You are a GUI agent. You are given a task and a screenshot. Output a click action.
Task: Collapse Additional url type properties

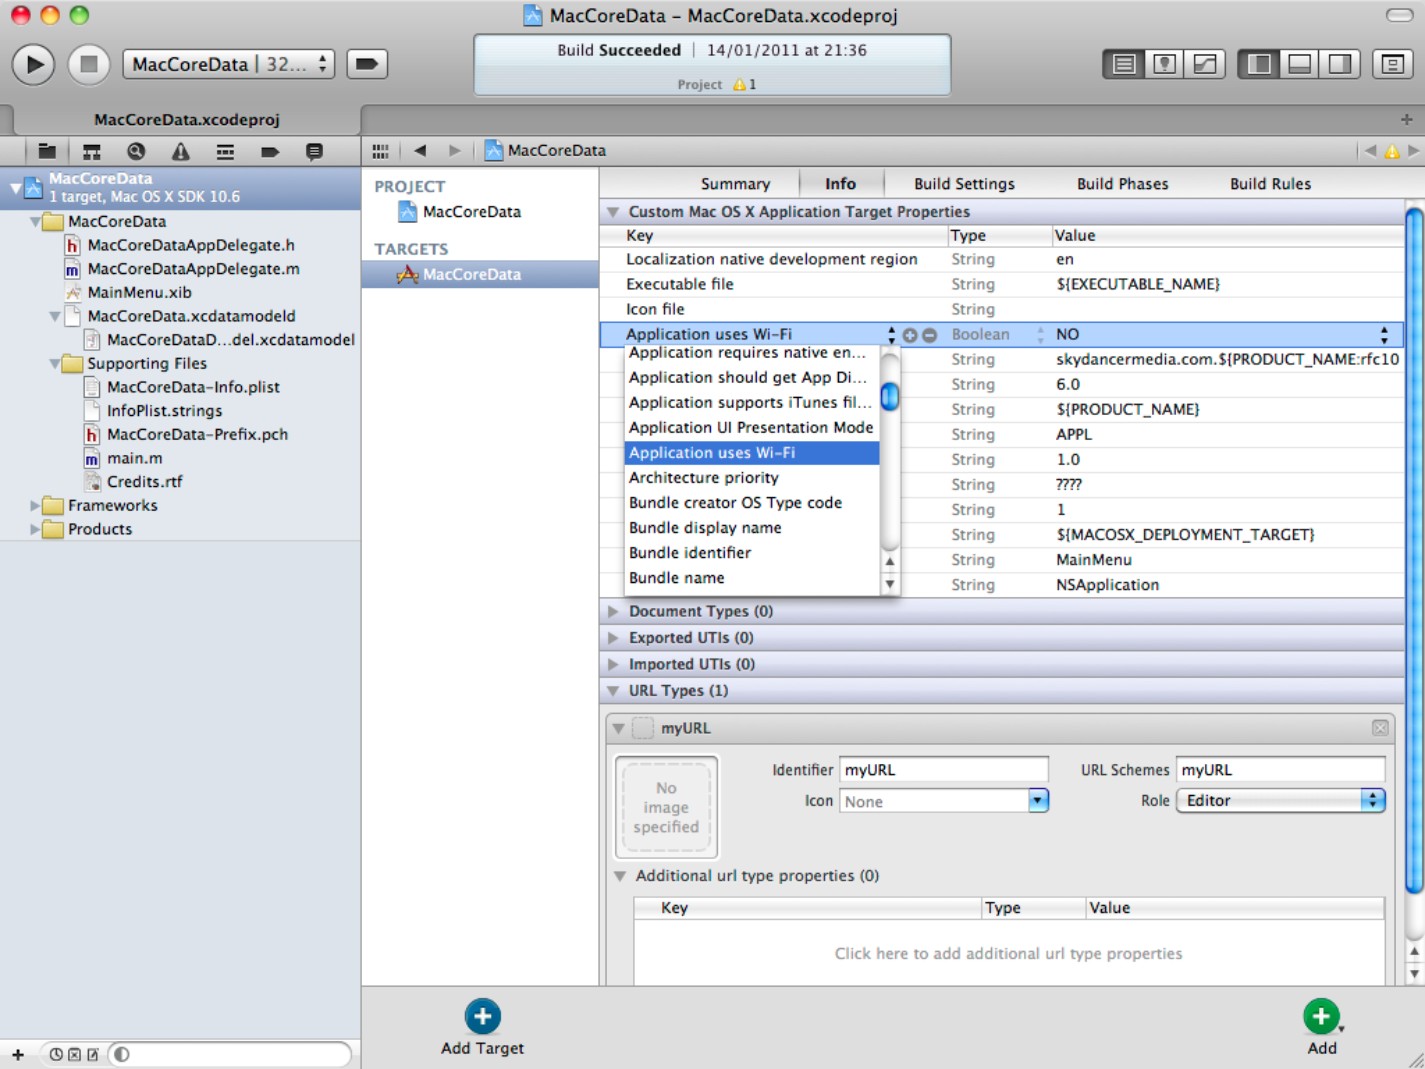621,876
